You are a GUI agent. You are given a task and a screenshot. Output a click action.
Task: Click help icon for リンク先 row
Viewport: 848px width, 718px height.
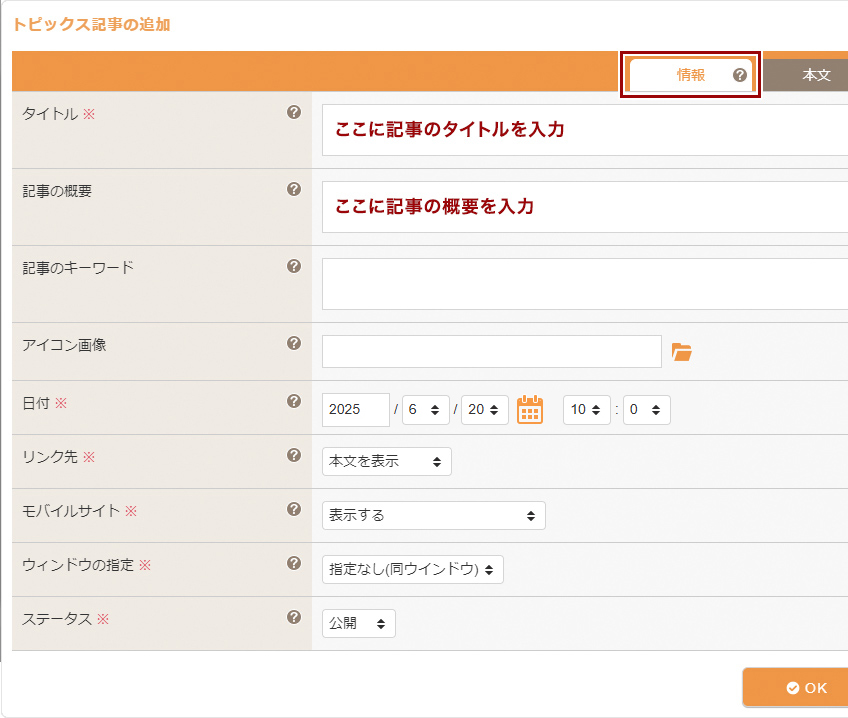coord(294,455)
